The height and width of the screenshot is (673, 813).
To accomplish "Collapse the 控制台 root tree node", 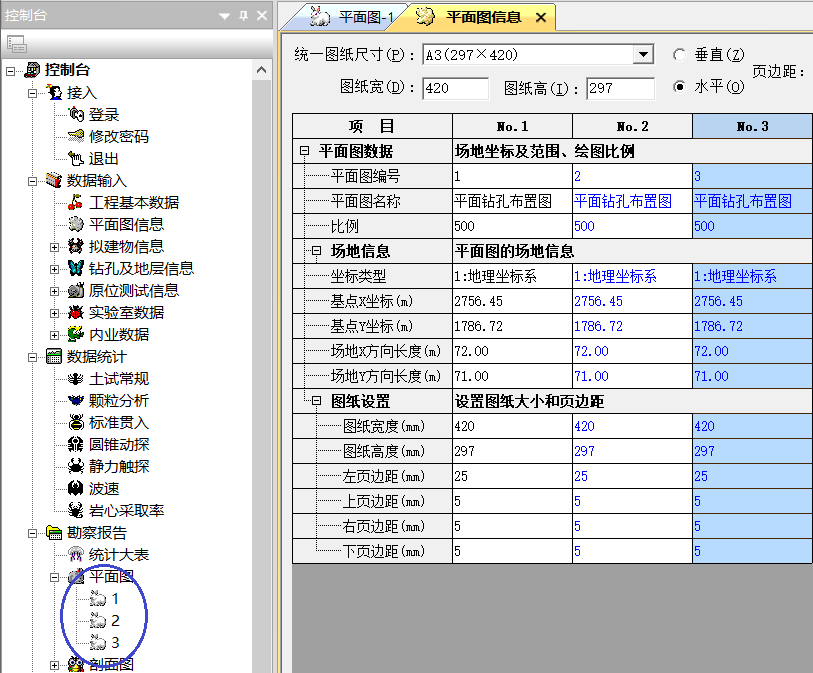I will point(10,71).
